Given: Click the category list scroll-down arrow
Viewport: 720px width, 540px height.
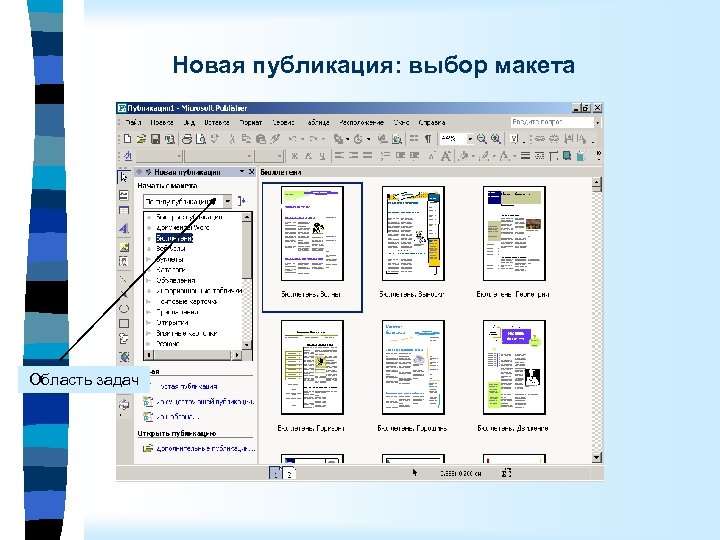Looking at the screenshot, I should point(247,345).
